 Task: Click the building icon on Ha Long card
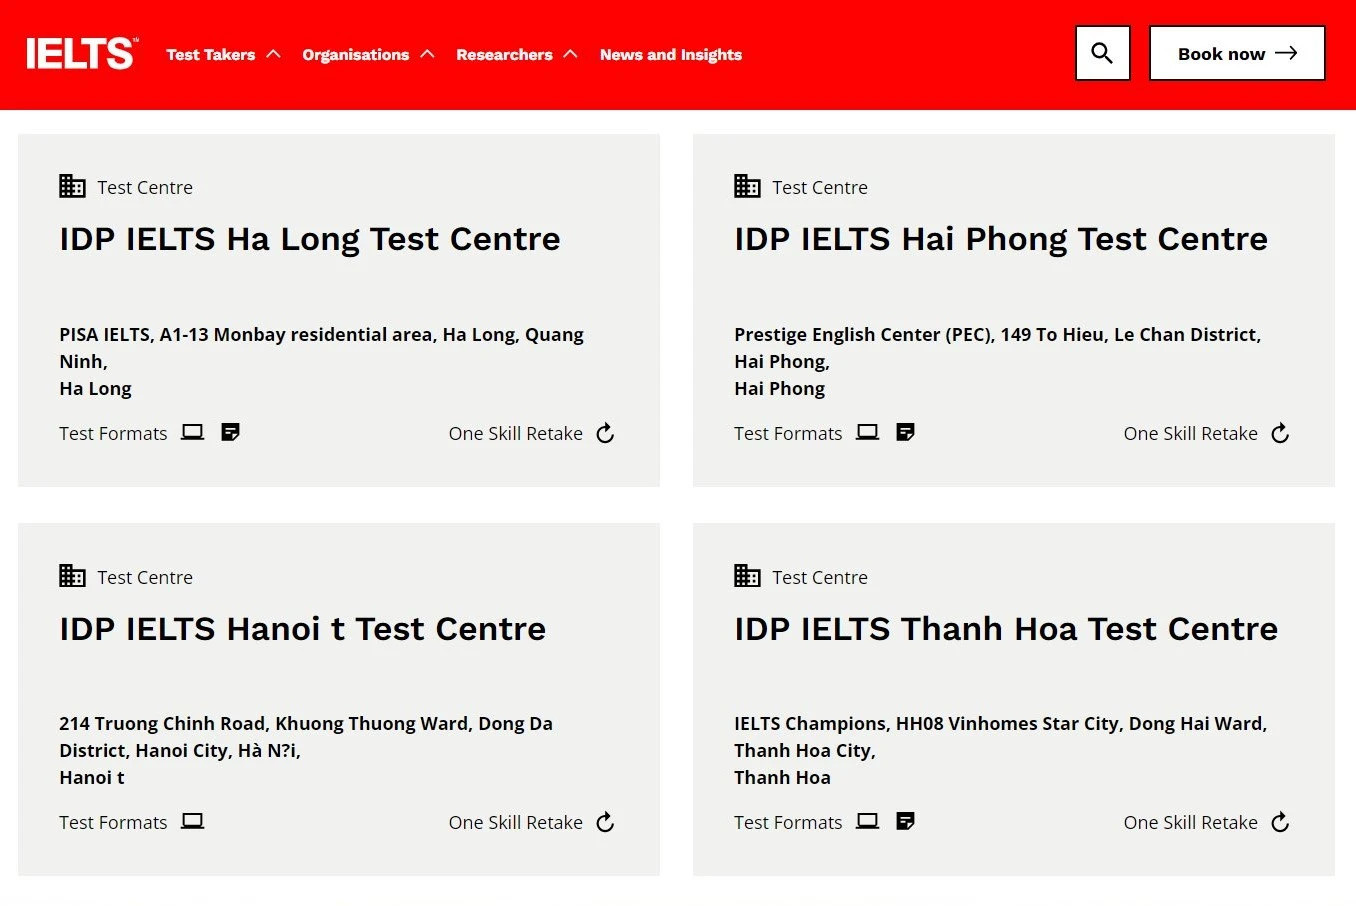click(x=71, y=185)
